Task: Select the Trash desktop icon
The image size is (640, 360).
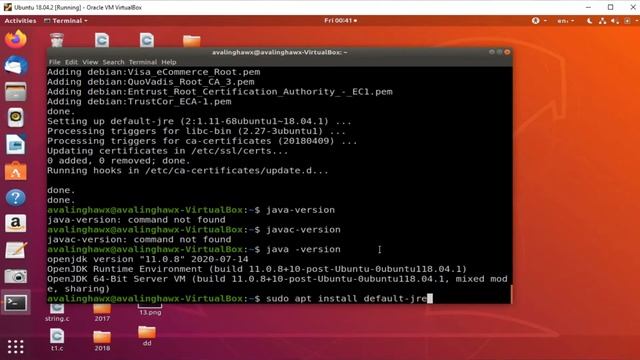Action: (x=57, y=40)
